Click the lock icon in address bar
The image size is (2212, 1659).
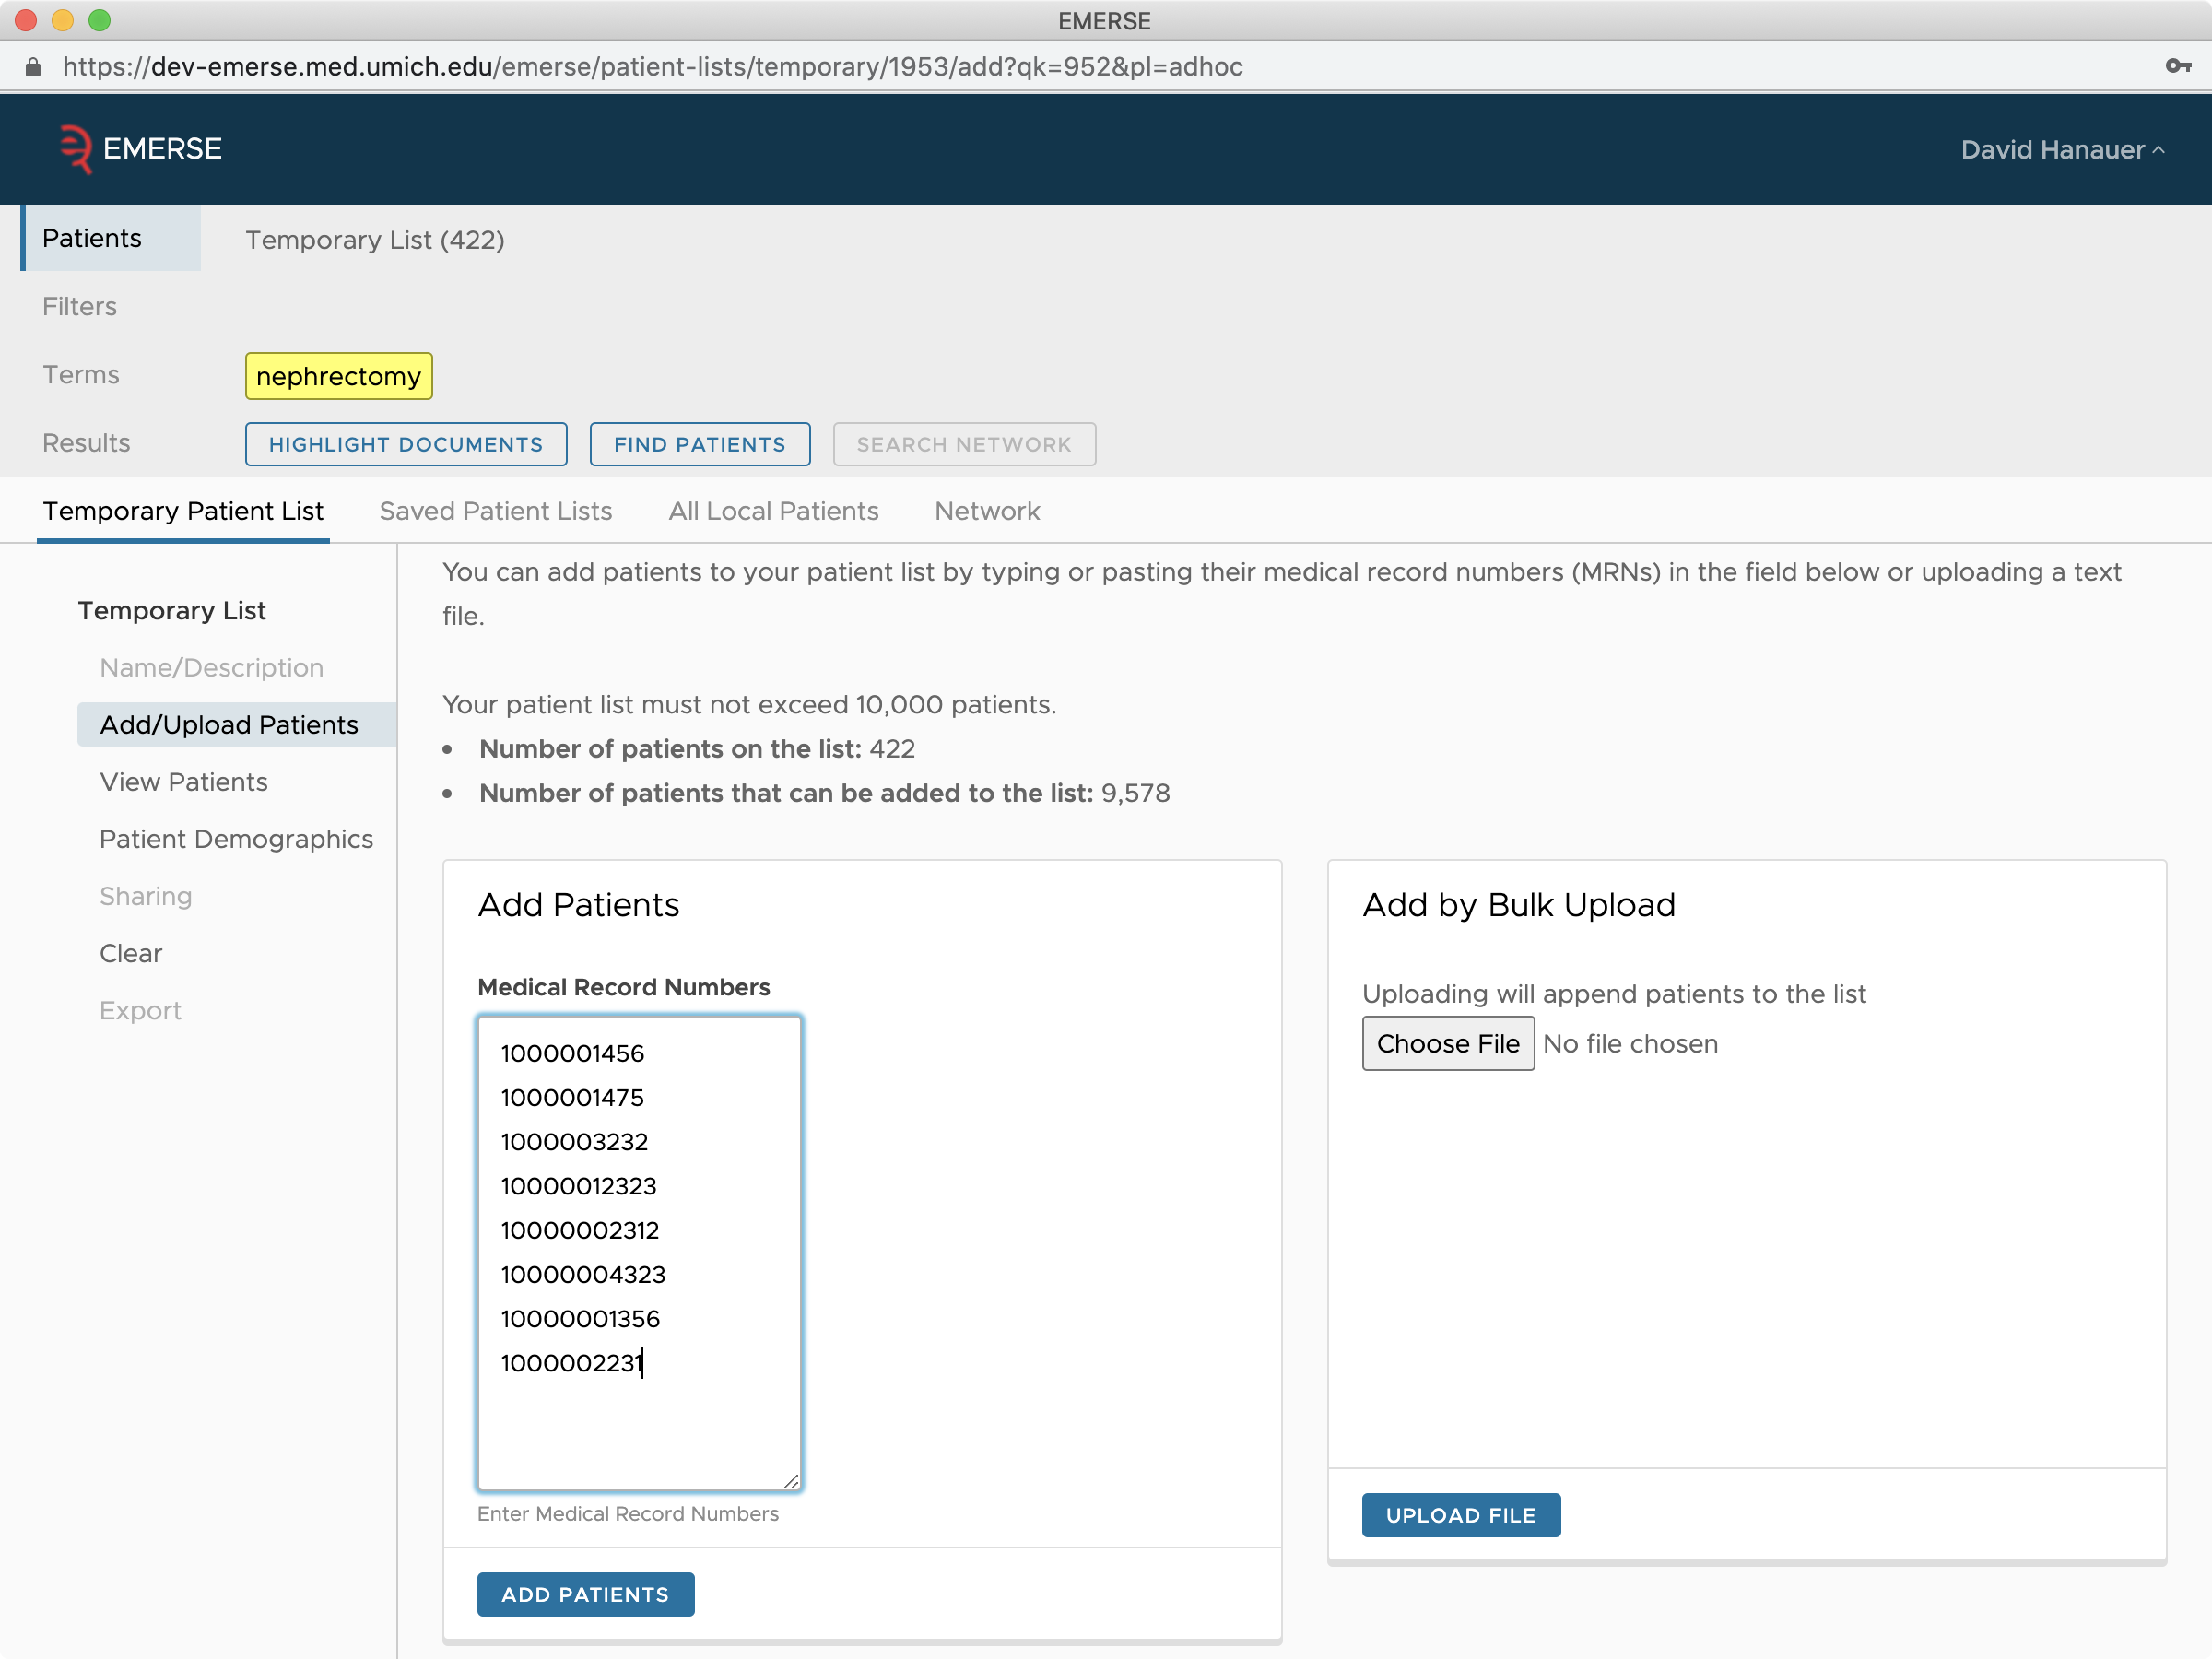point(33,67)
